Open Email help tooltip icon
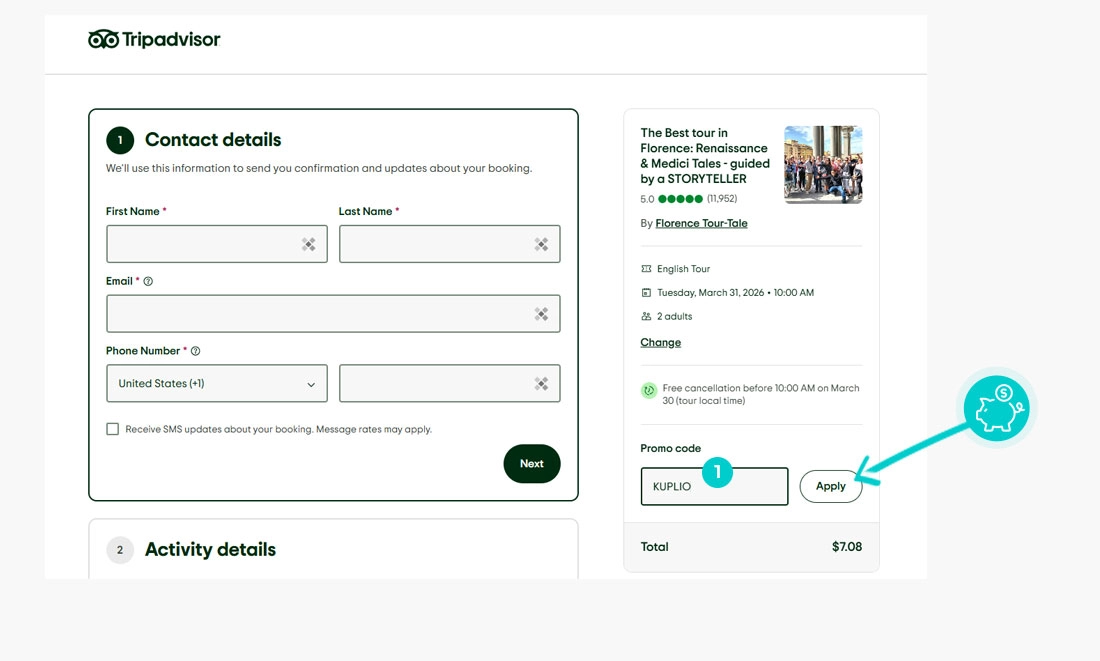The image size is (1100, 661). point(148,281)
